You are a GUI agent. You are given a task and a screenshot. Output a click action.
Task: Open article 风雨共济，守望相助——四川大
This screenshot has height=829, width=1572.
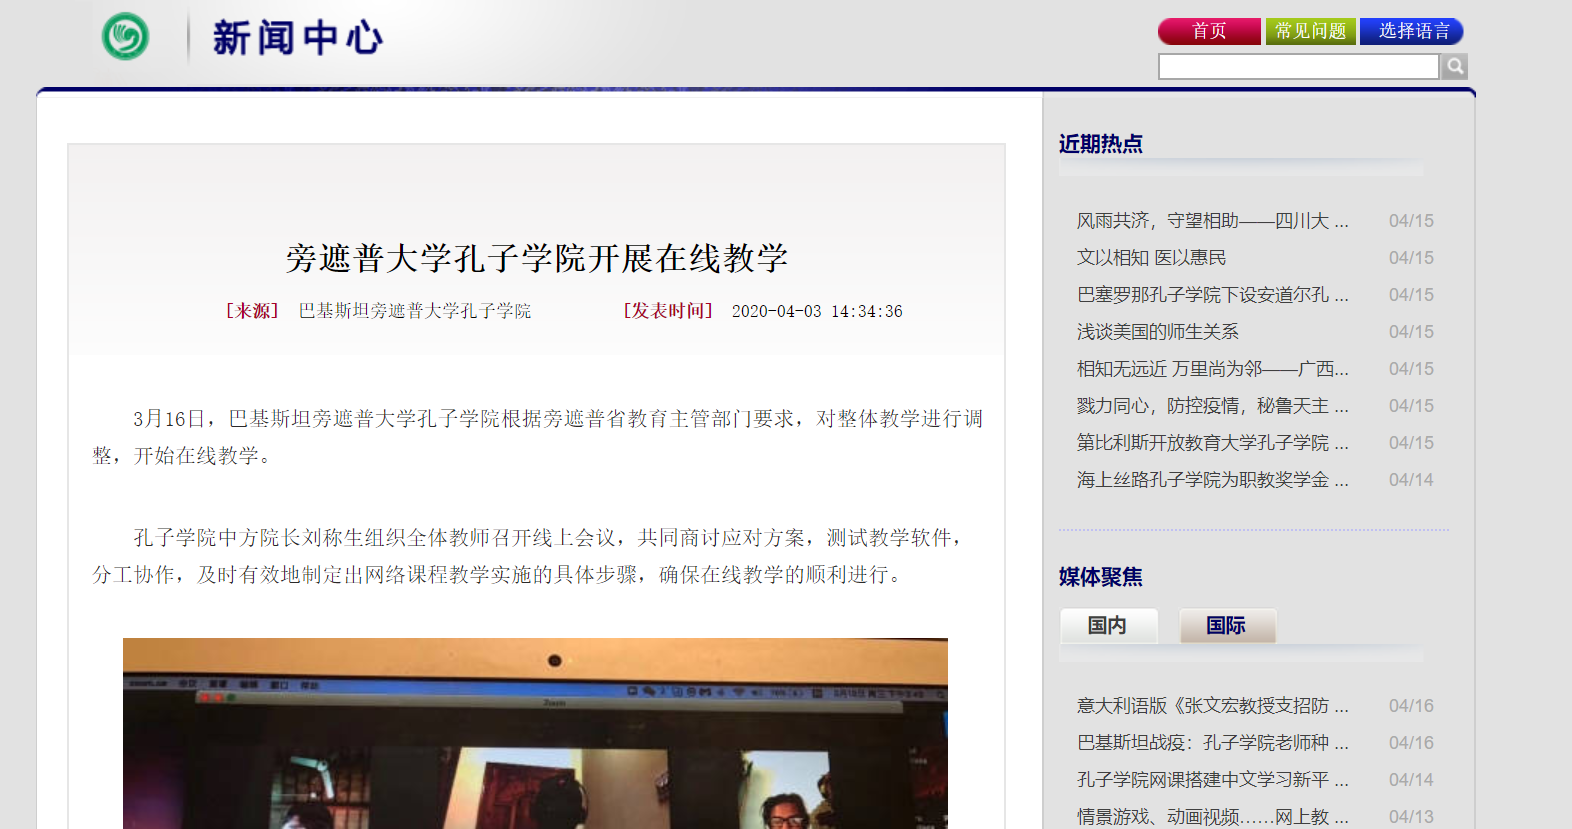pos(1212,221)
